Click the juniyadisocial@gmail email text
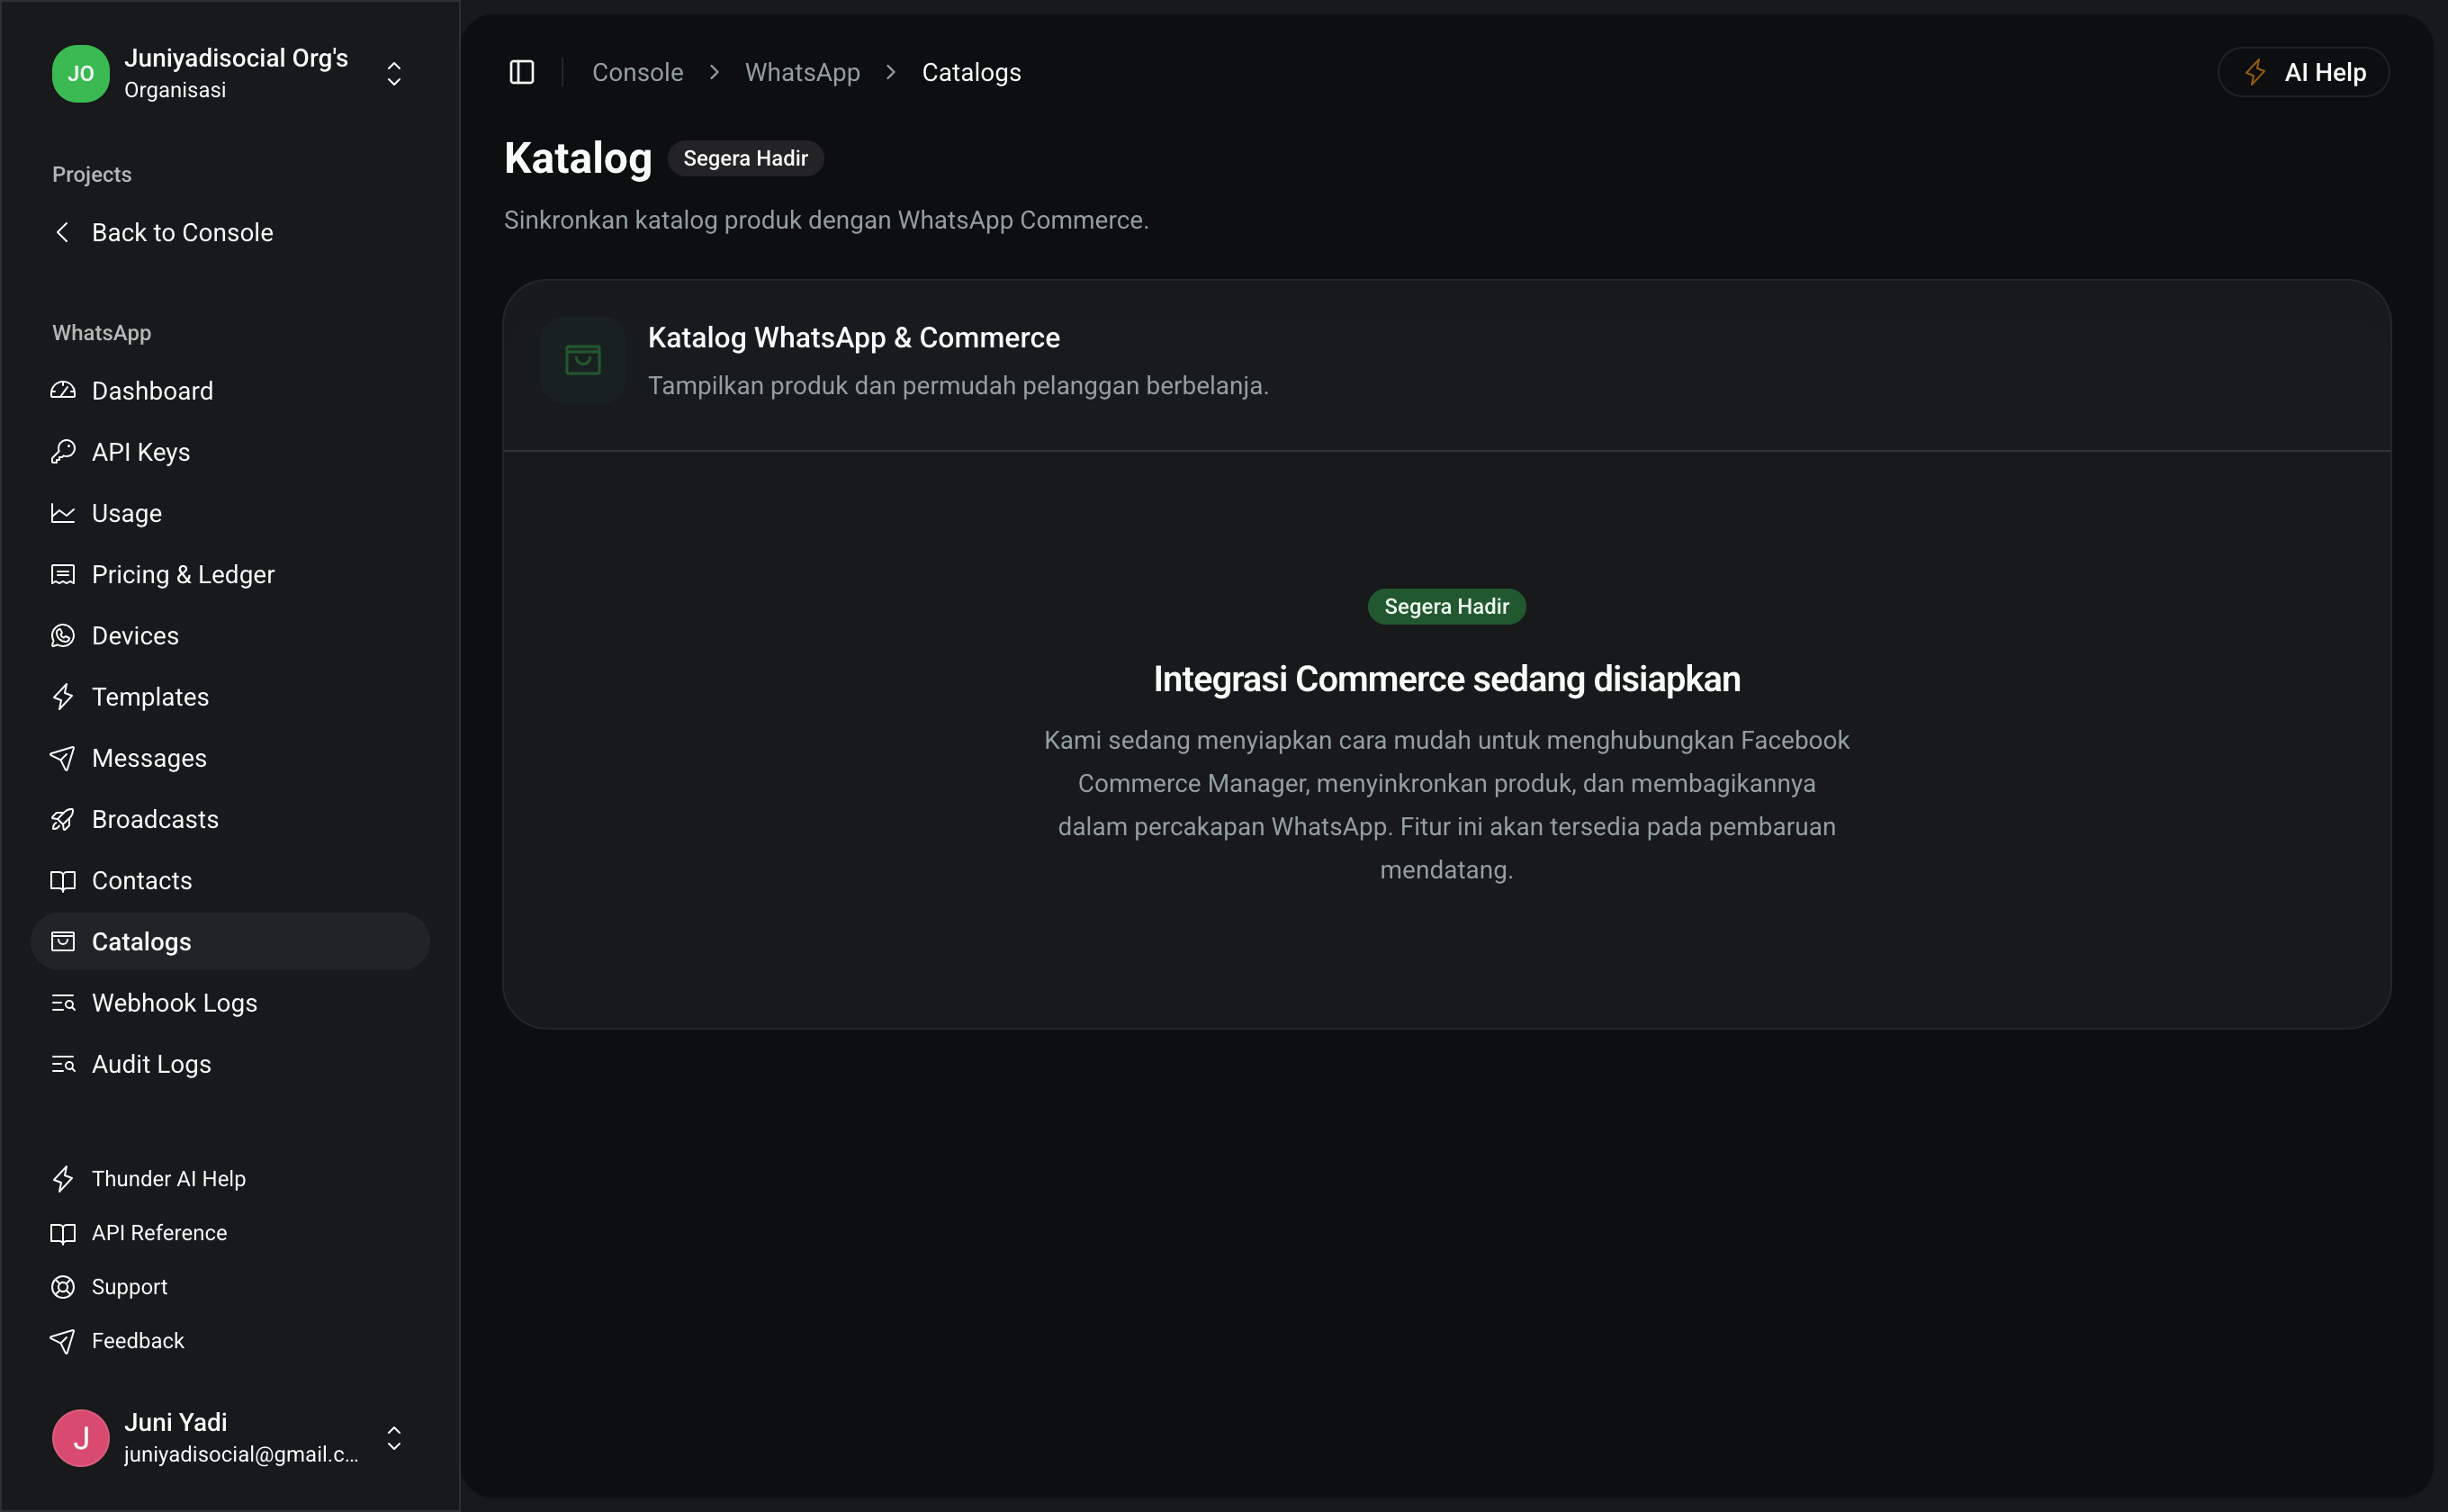2448x1512 pixels. (241, 1454)
